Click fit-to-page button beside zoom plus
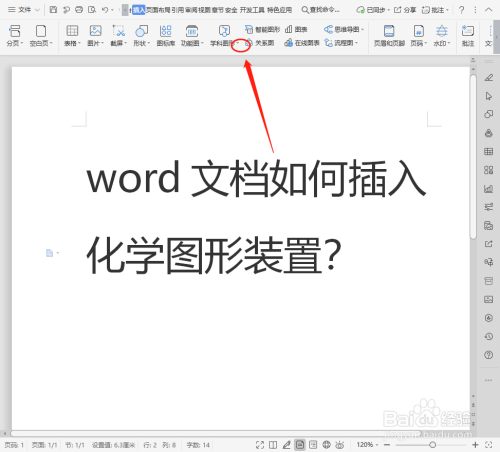The width and height of the screenshot is (500, 452). pyautogui.click(x=489, y=445)
